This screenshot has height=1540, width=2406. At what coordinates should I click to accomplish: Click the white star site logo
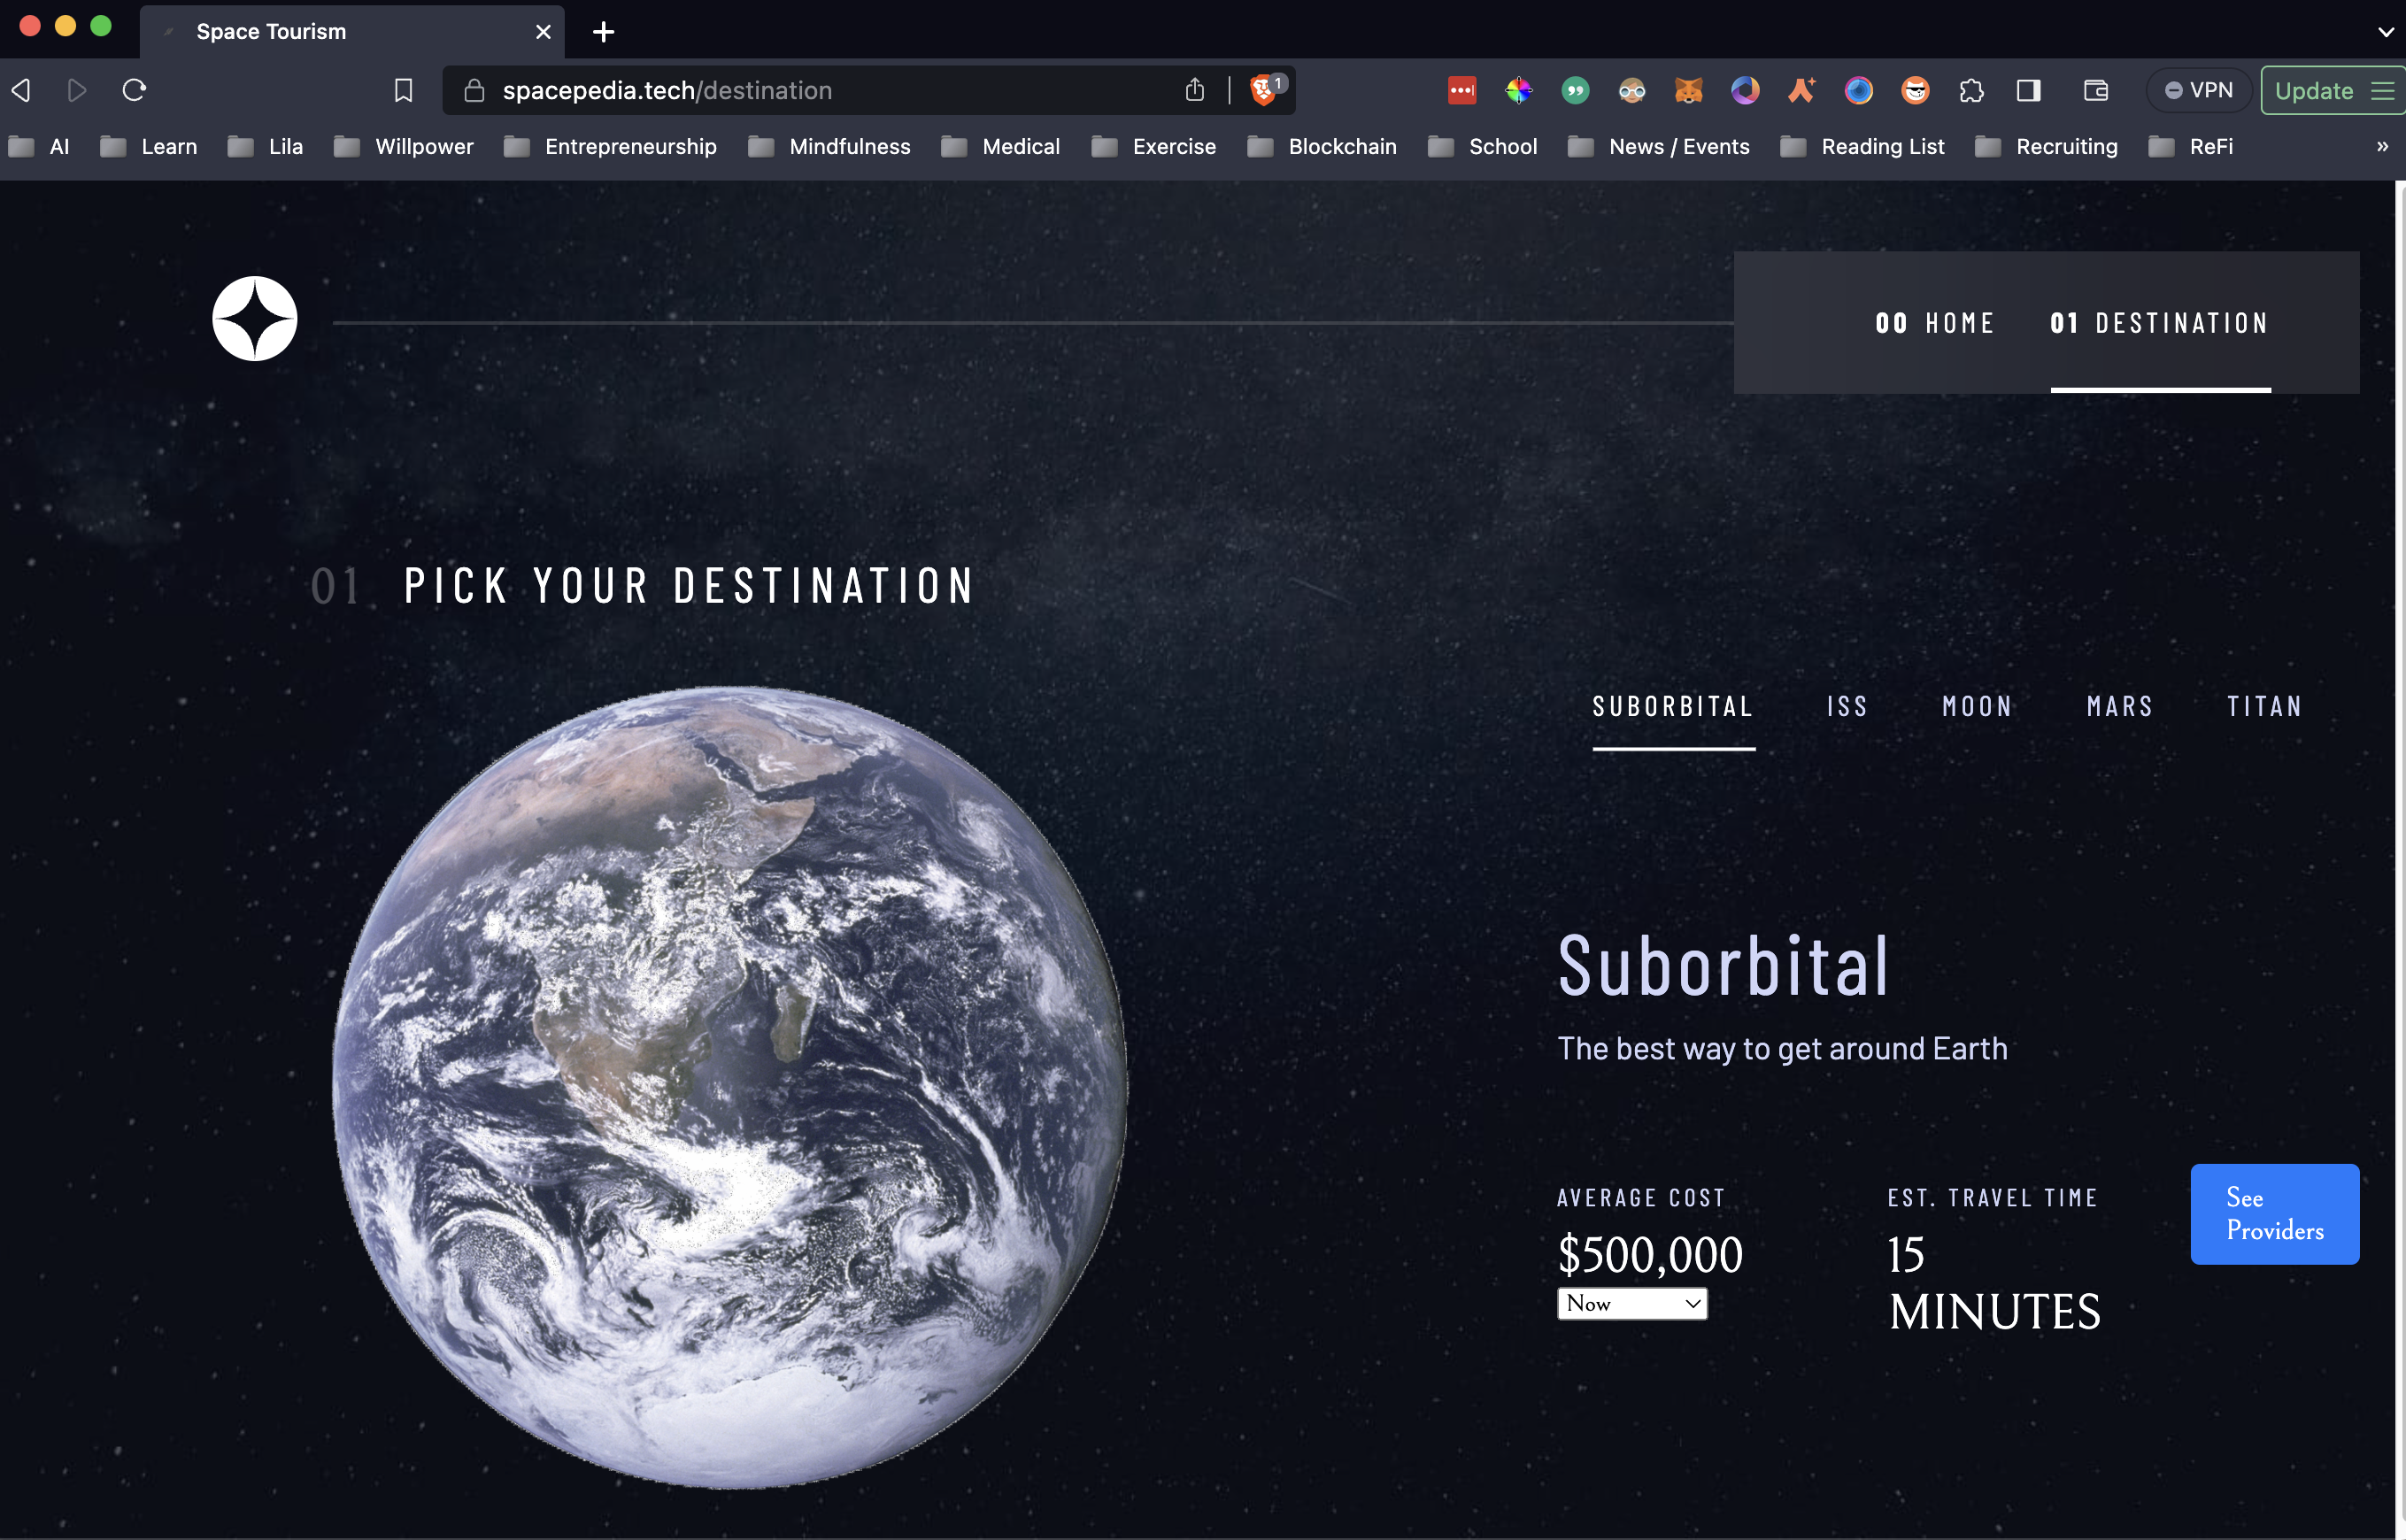pyautogui.click(x=254, y=318)
